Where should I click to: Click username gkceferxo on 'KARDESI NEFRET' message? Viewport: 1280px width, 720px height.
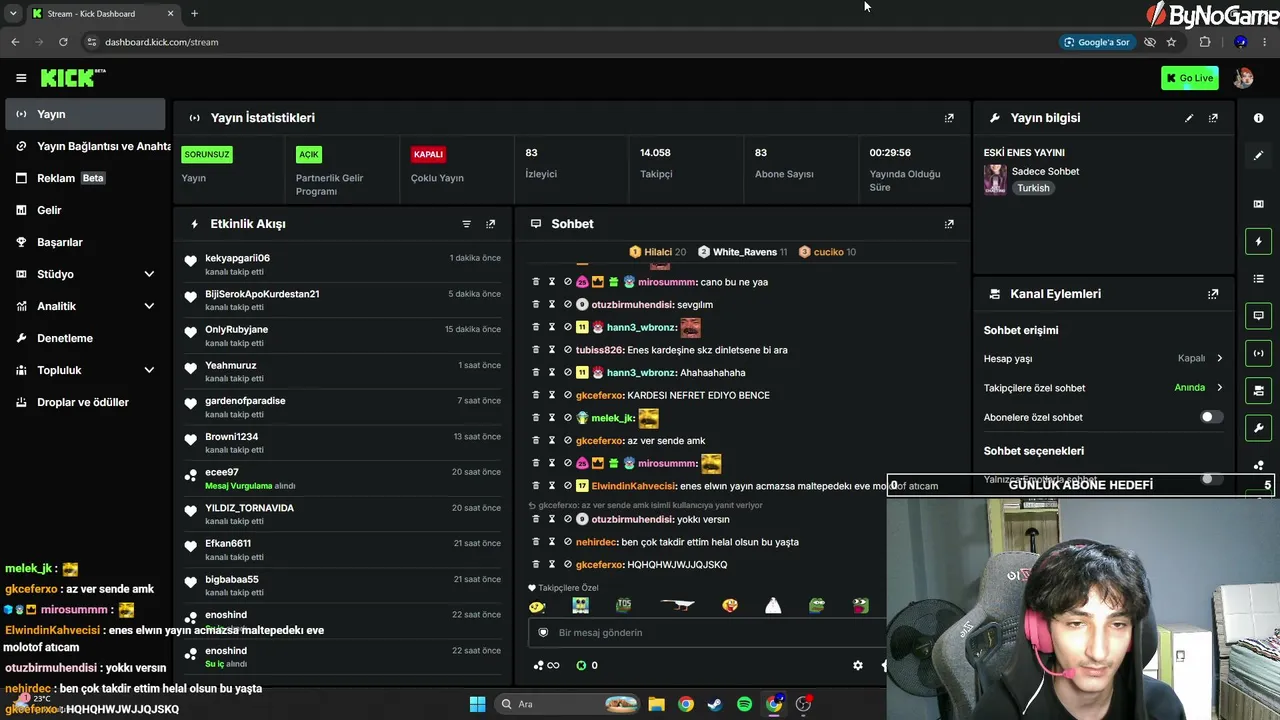[x=600, y=395]
